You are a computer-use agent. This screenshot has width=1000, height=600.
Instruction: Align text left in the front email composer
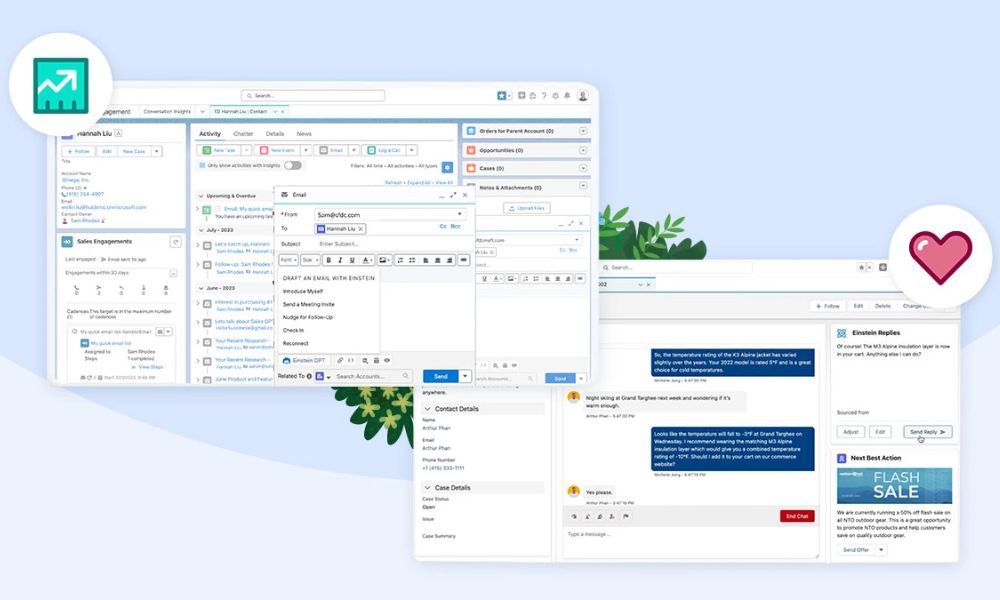pos(425,260)
